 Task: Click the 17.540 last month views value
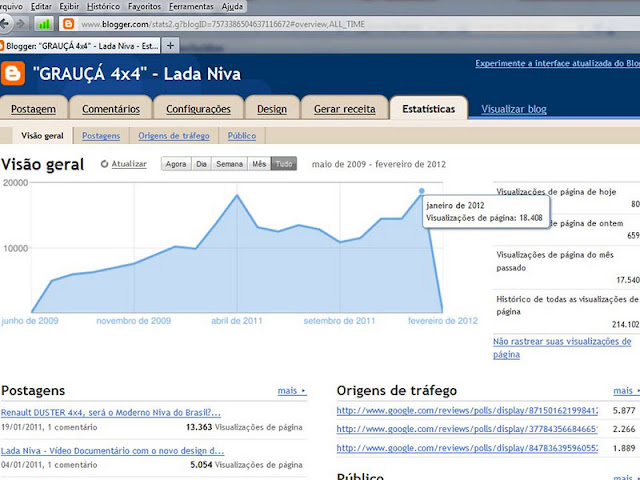(628, 280)
